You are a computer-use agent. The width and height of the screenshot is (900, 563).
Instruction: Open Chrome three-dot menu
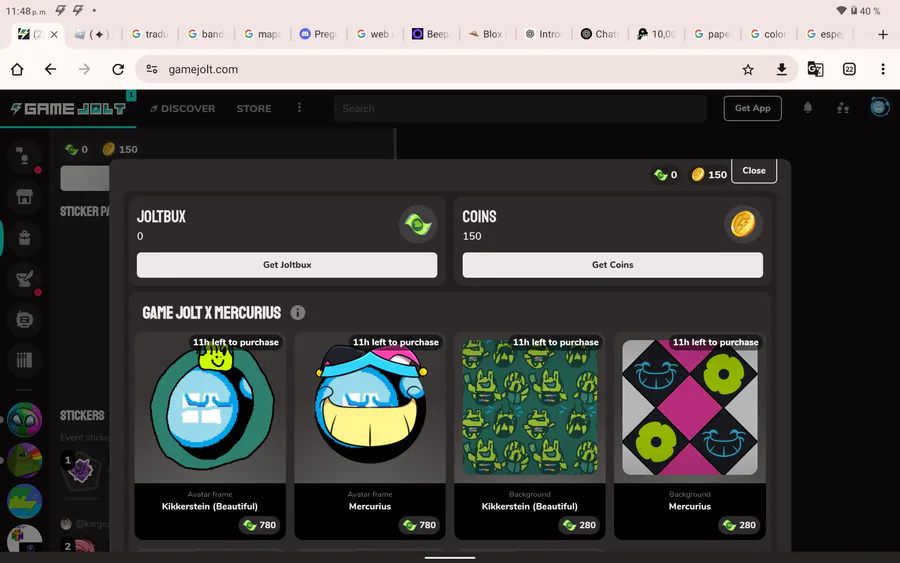[883, 69]
